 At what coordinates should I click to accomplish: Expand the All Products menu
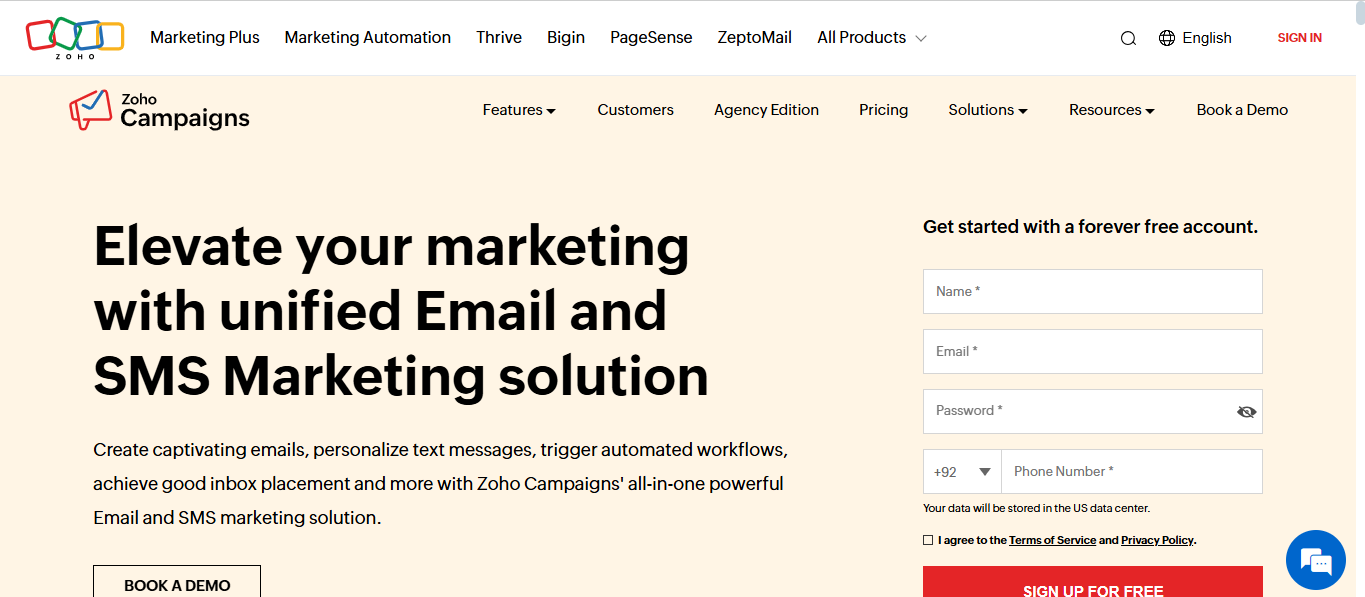pos(872,37)
